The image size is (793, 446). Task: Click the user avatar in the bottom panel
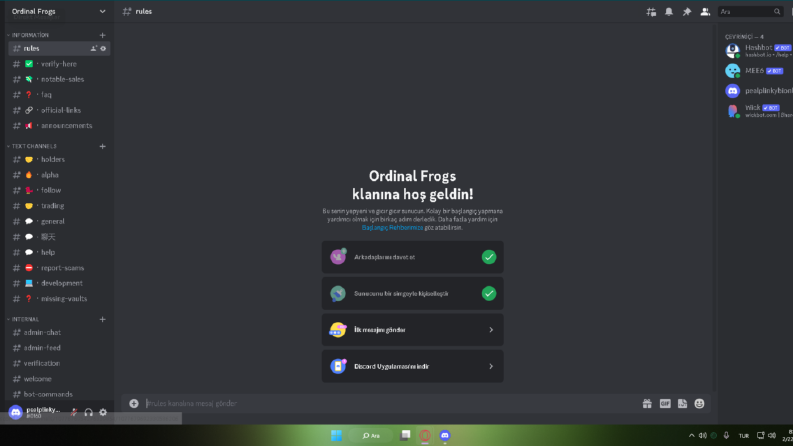[16, 412]
